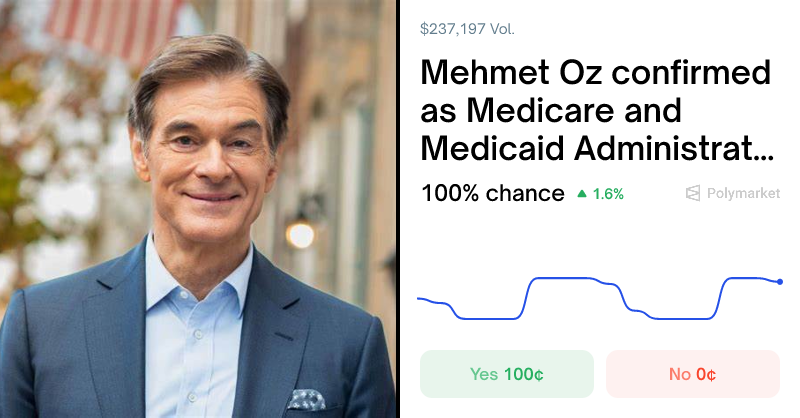The image size is (800, 418).
Task: Click the left starting point of the chart line
Action: pos(419,298)
